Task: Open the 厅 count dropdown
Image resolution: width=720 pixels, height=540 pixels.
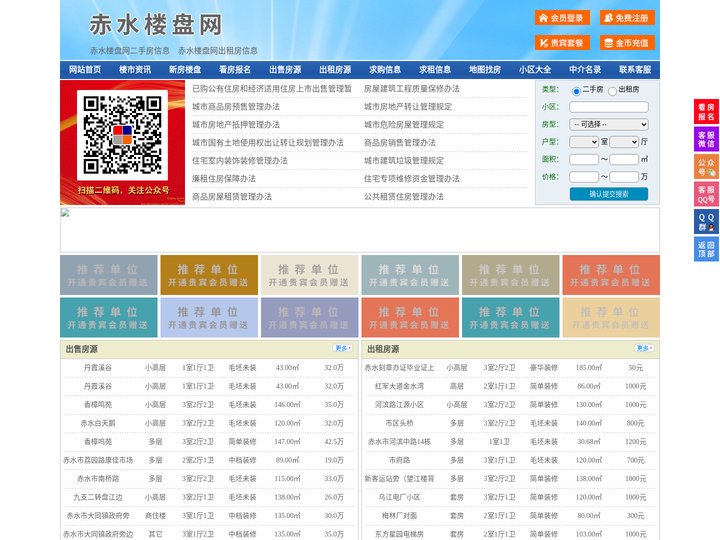Action: [x=624, y=142]
